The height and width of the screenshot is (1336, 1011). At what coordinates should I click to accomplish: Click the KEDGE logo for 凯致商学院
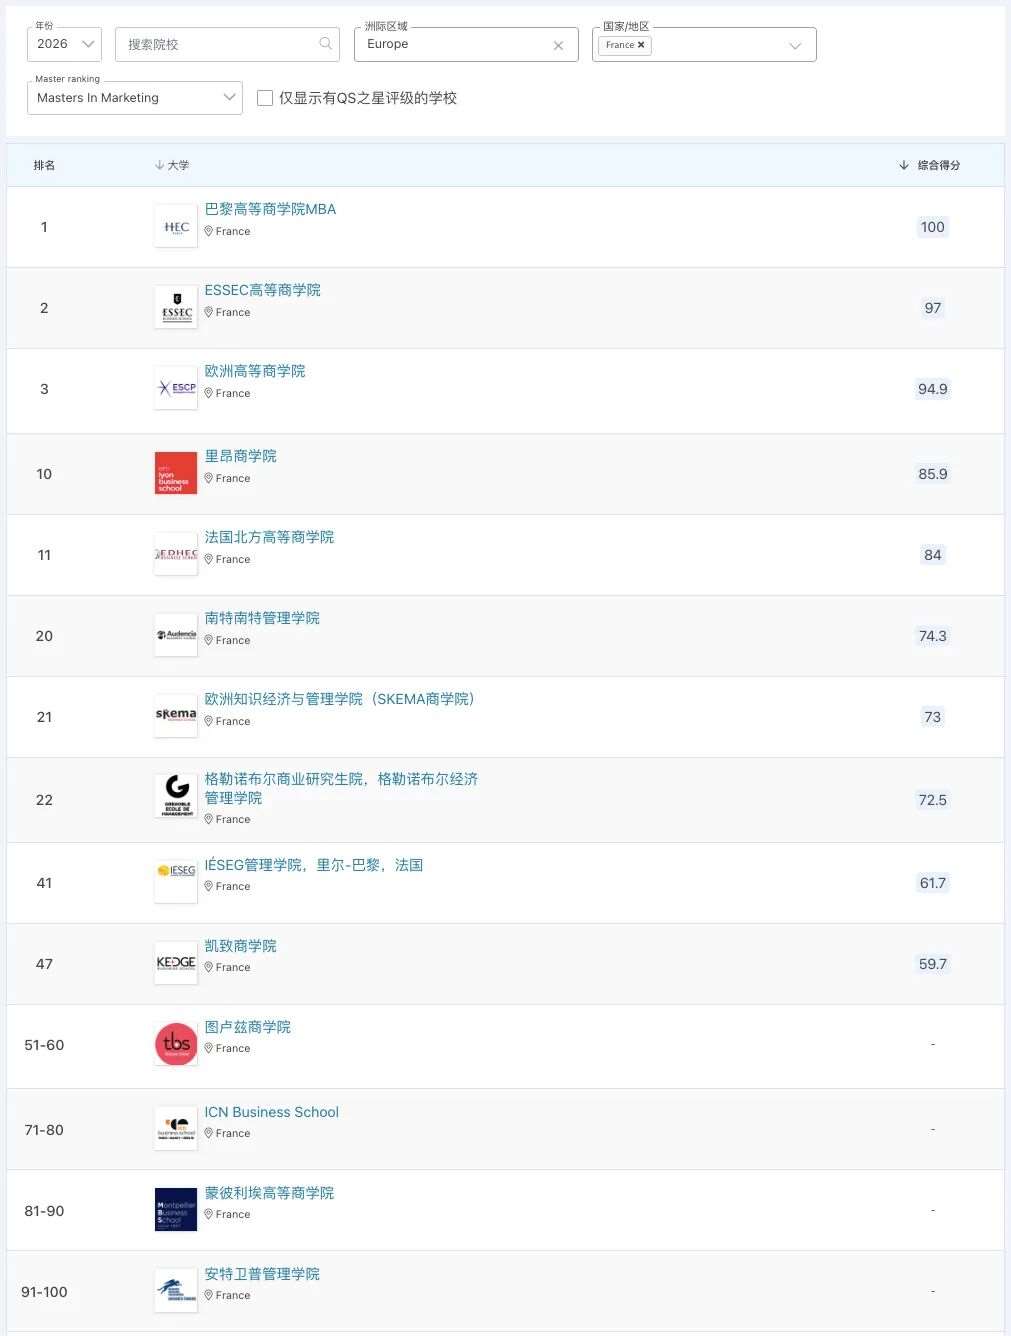click(175, 962)
